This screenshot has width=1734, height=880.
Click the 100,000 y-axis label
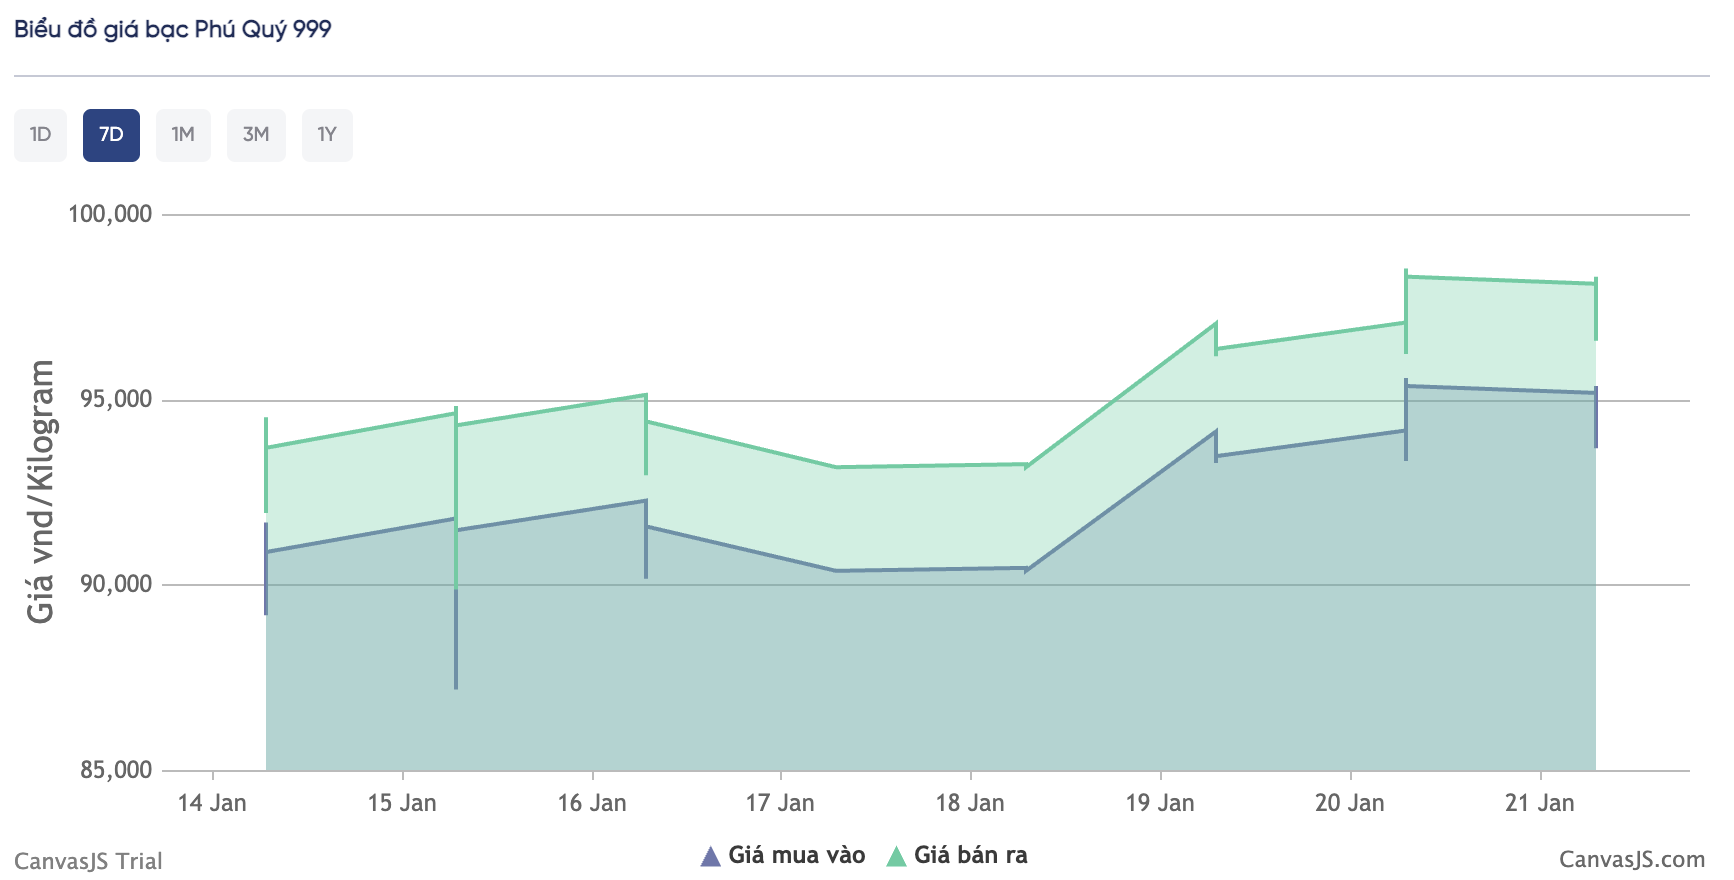point(110,214)
